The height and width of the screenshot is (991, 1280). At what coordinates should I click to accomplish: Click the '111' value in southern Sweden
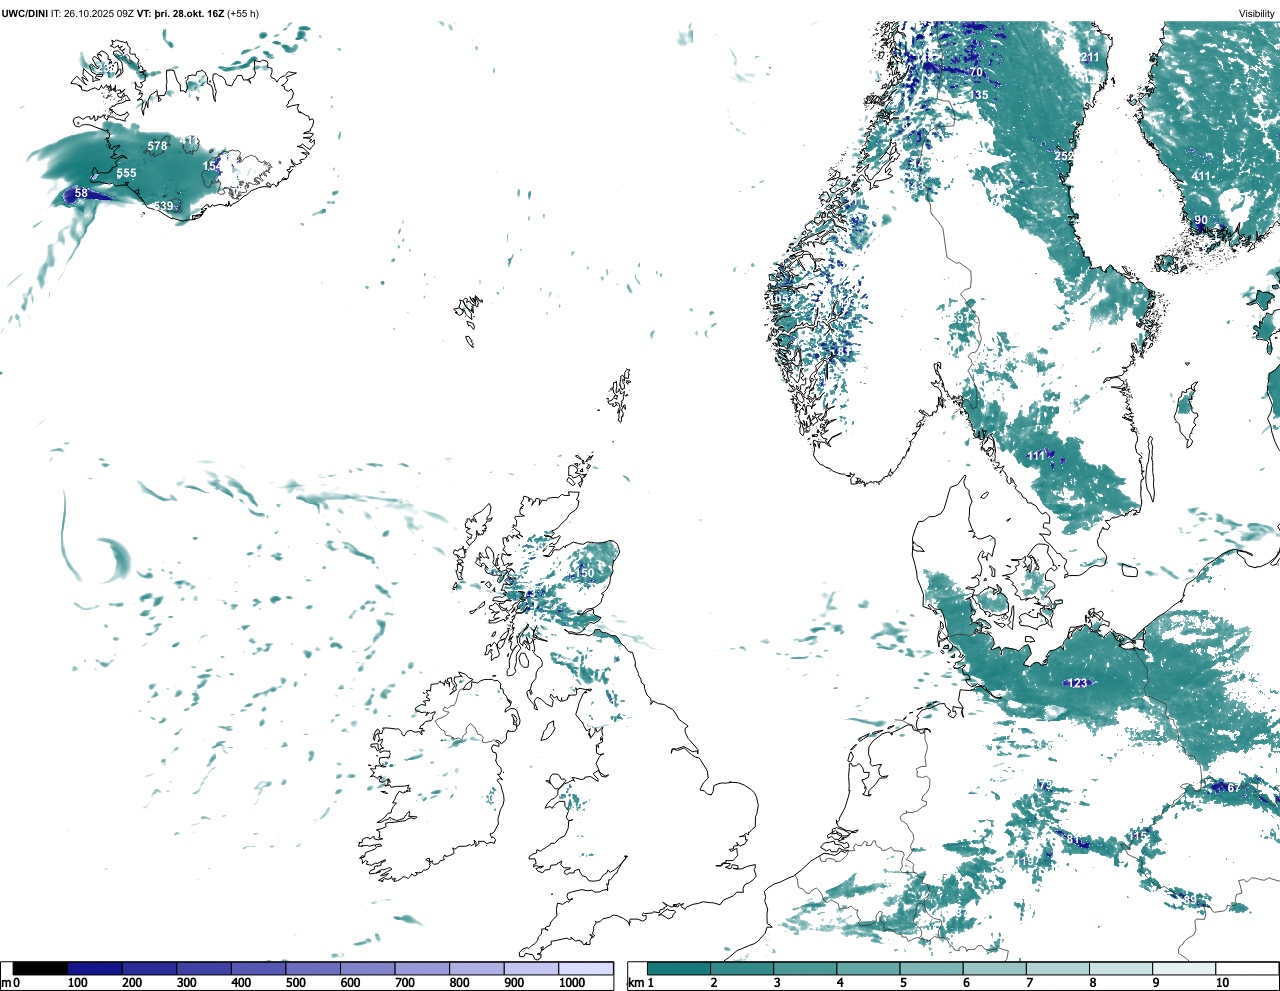tap(1037, 456)
